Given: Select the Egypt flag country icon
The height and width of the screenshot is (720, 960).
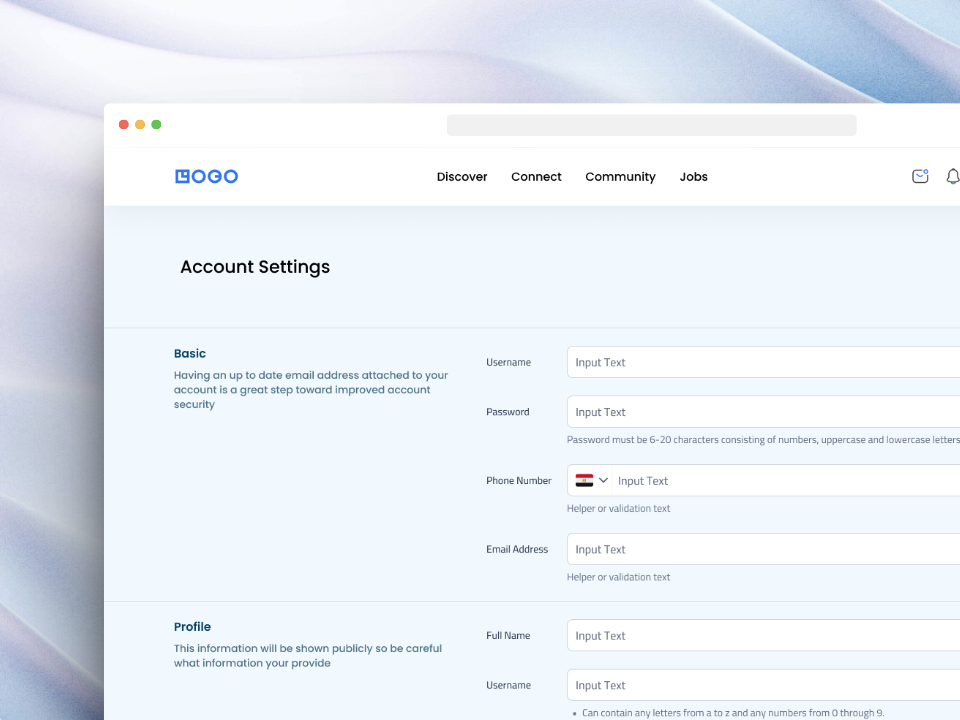Looking at the screenshot, I should point(584,481).
